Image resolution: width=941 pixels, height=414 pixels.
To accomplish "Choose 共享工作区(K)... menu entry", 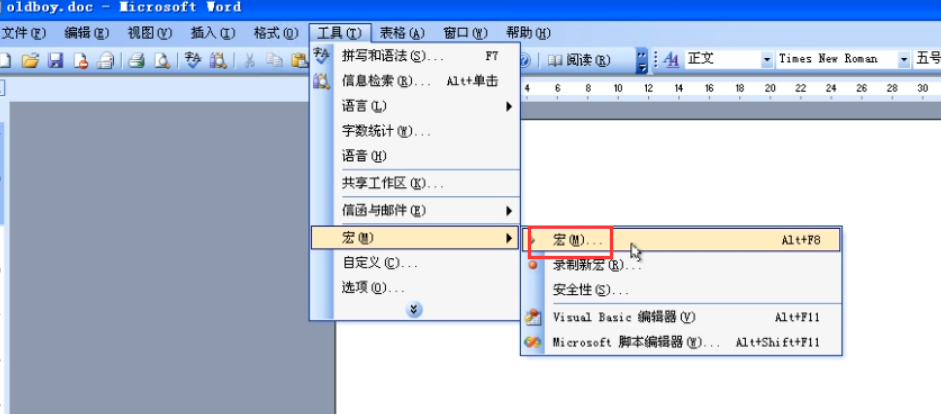I will pos(415,183).
